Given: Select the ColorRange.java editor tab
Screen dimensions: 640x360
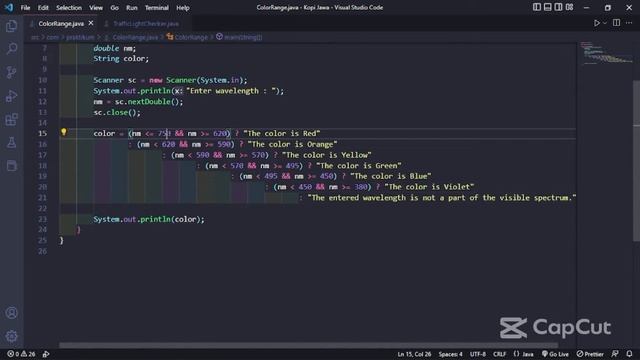Looking at the screenshot, I should 61,24.
